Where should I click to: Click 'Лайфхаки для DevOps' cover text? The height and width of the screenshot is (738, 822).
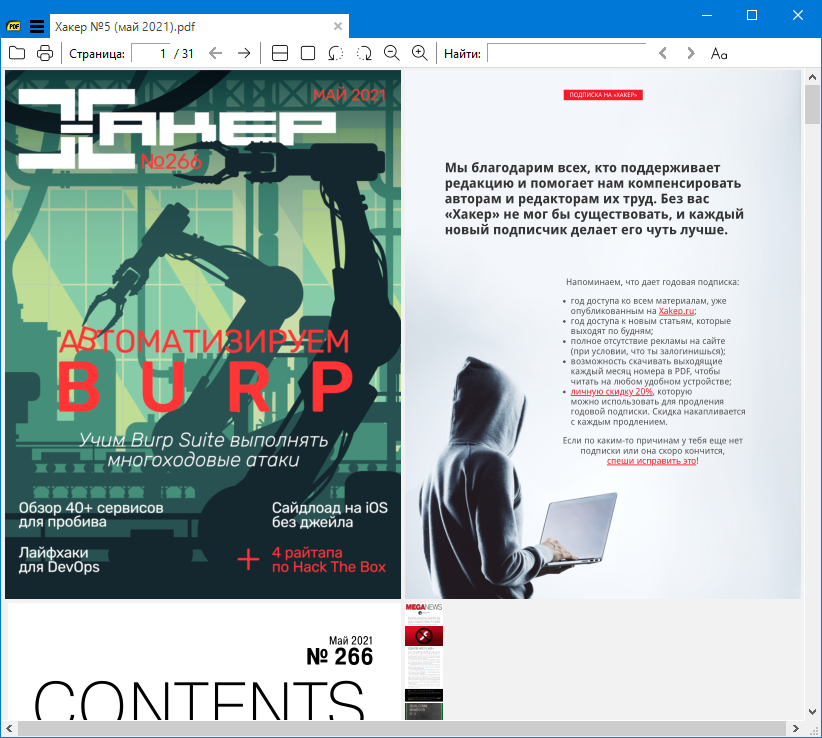pyautogui.click(x=59, y=560)
